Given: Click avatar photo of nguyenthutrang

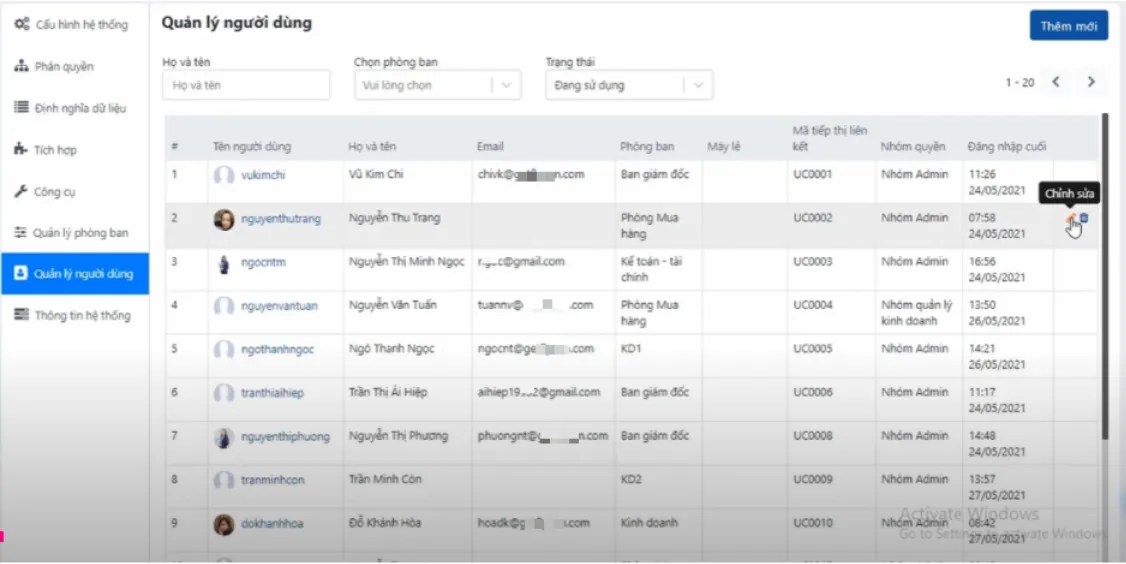Looking at the screenshot, I should point(224,219).
